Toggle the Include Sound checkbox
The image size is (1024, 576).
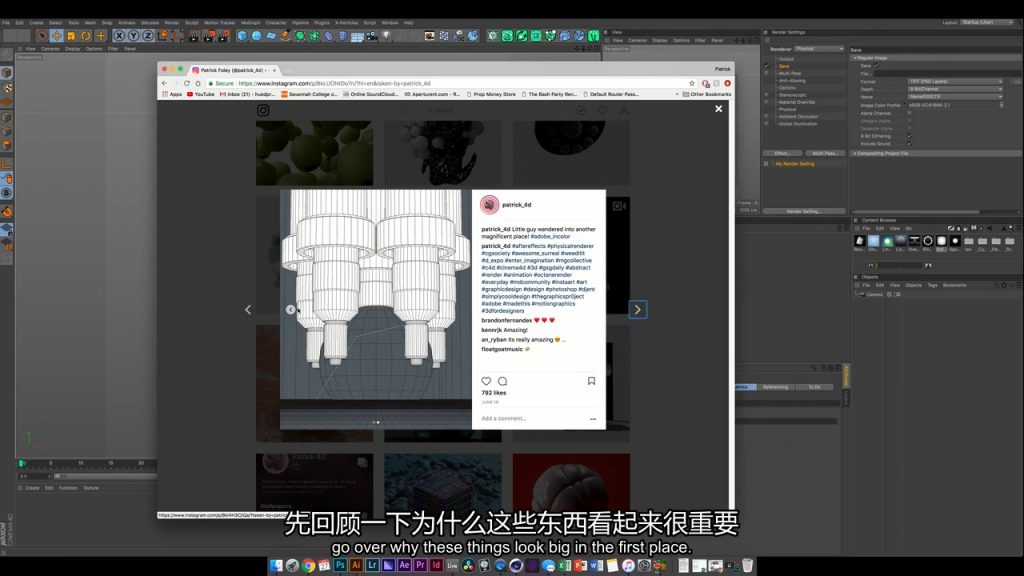click(909, 144)
